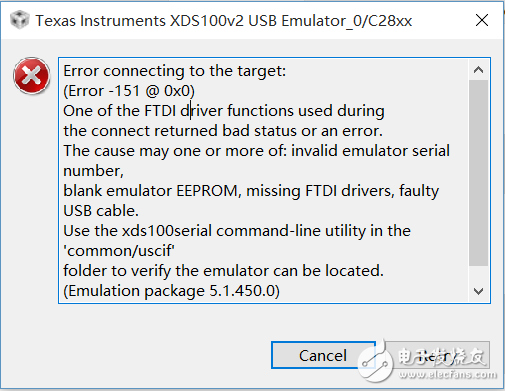Click the gray scrollbar thumb in error message

[x=478, y=173]
